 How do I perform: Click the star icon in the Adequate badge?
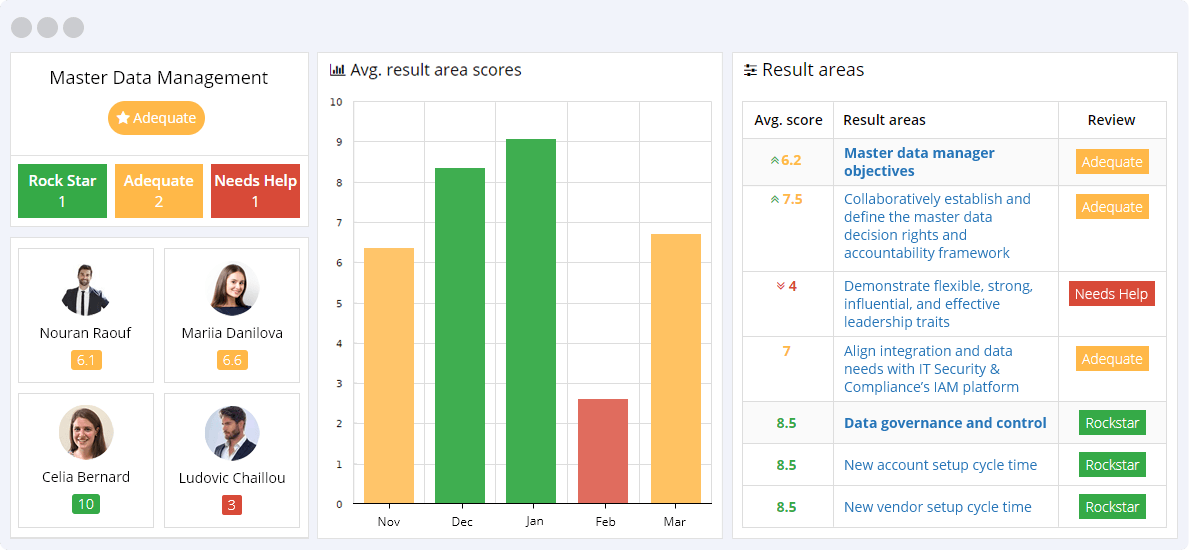[x=123, y=118]
